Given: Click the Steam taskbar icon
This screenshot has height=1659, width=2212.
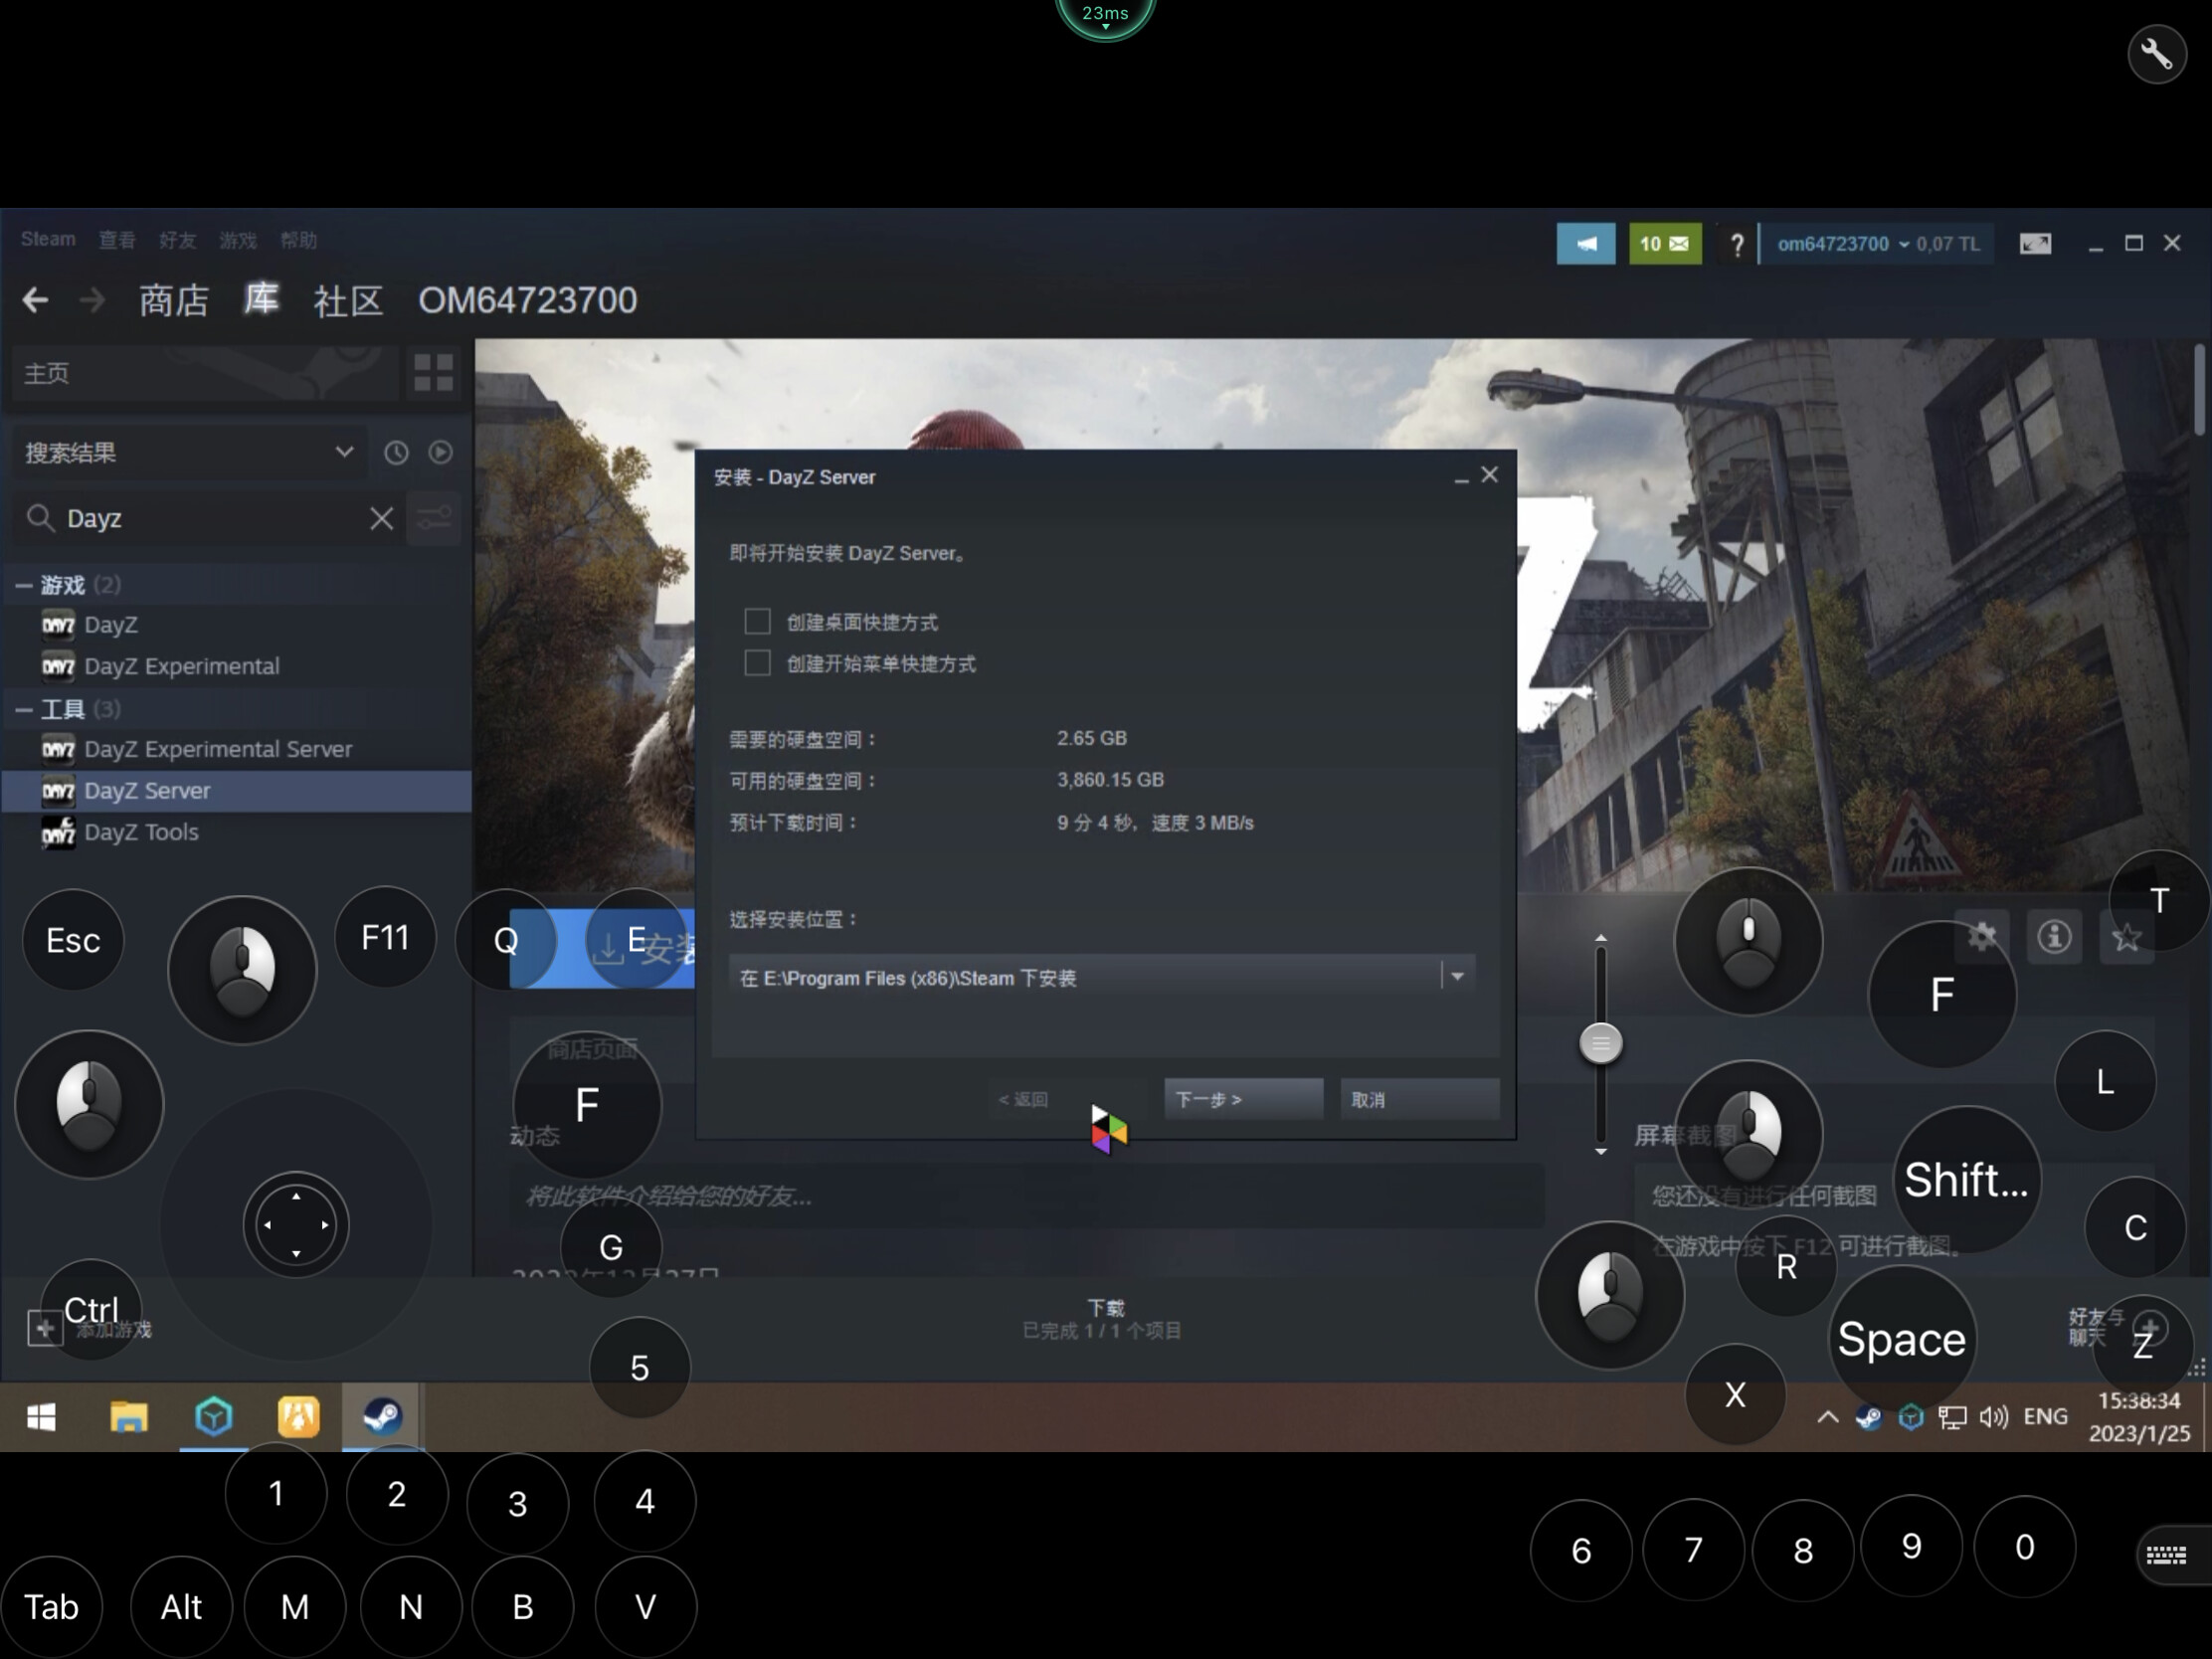Looking at the screenshot, I should click(382, 1417).
